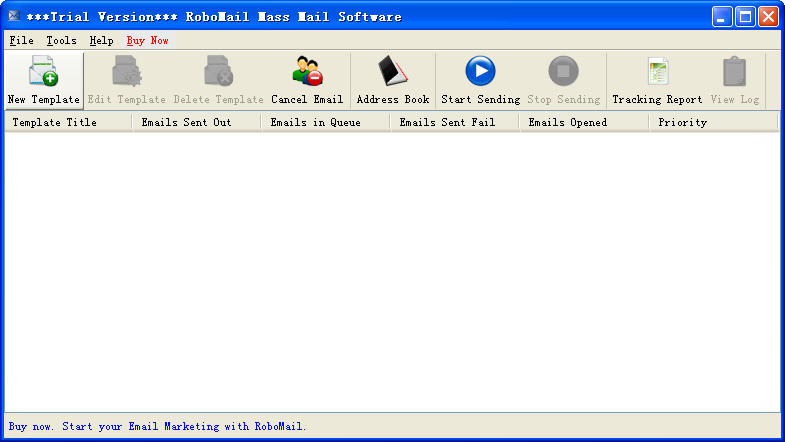Screen dimensions: 785x442
Task: Sort by Emails Sent Out column
Action: [197, 122]
